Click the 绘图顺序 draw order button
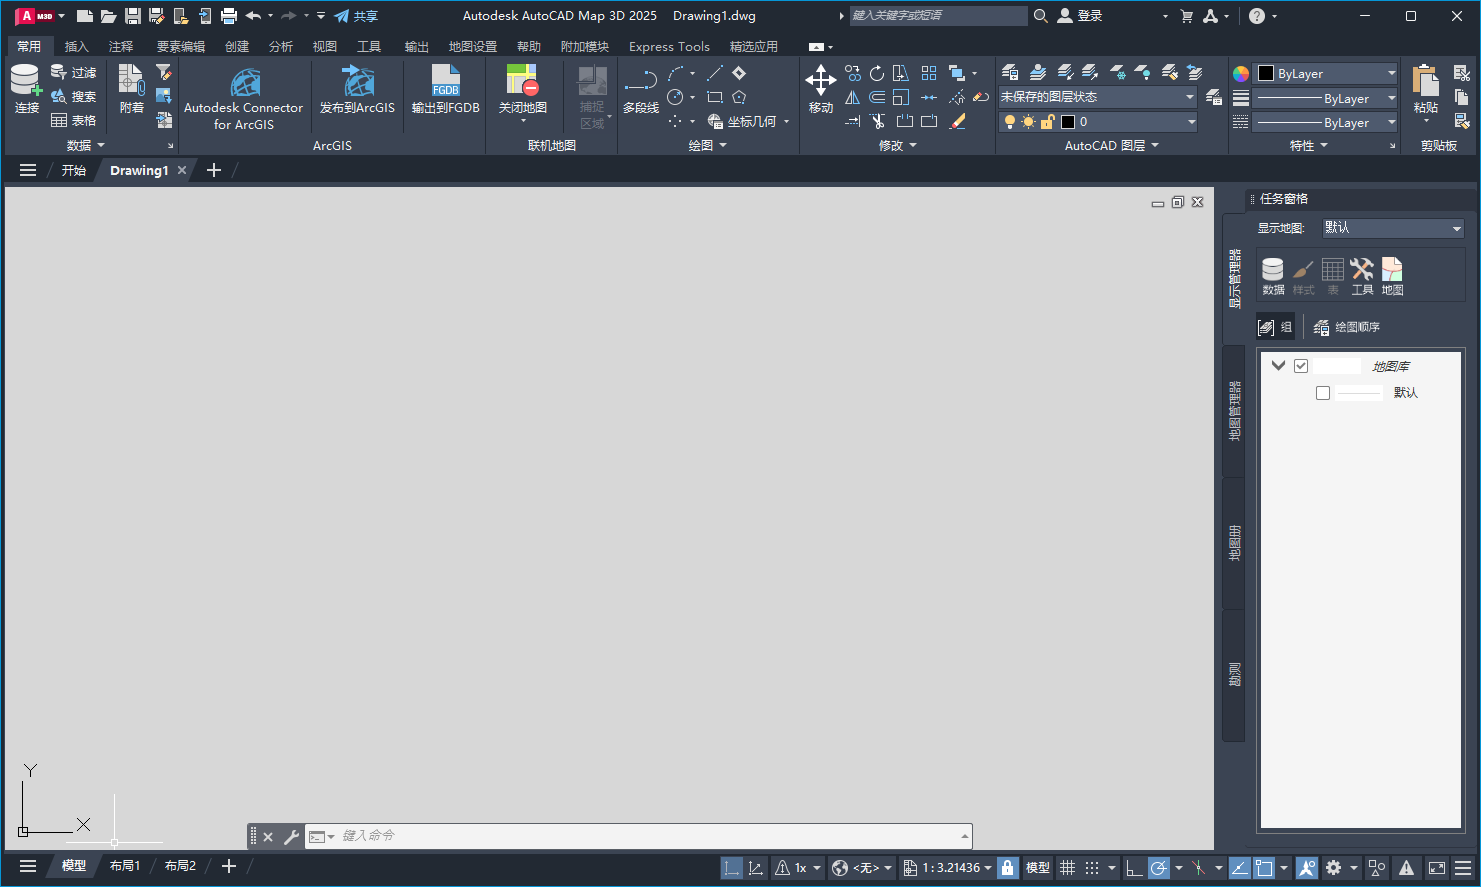The width and height of the screenshot is (1481, 887). [1346, 327]
